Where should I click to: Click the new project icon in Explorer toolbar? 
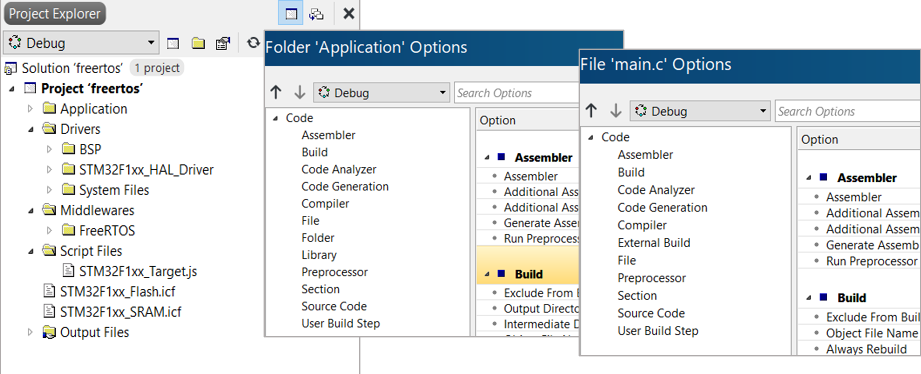pyautogui.click(x=173, y=43)
